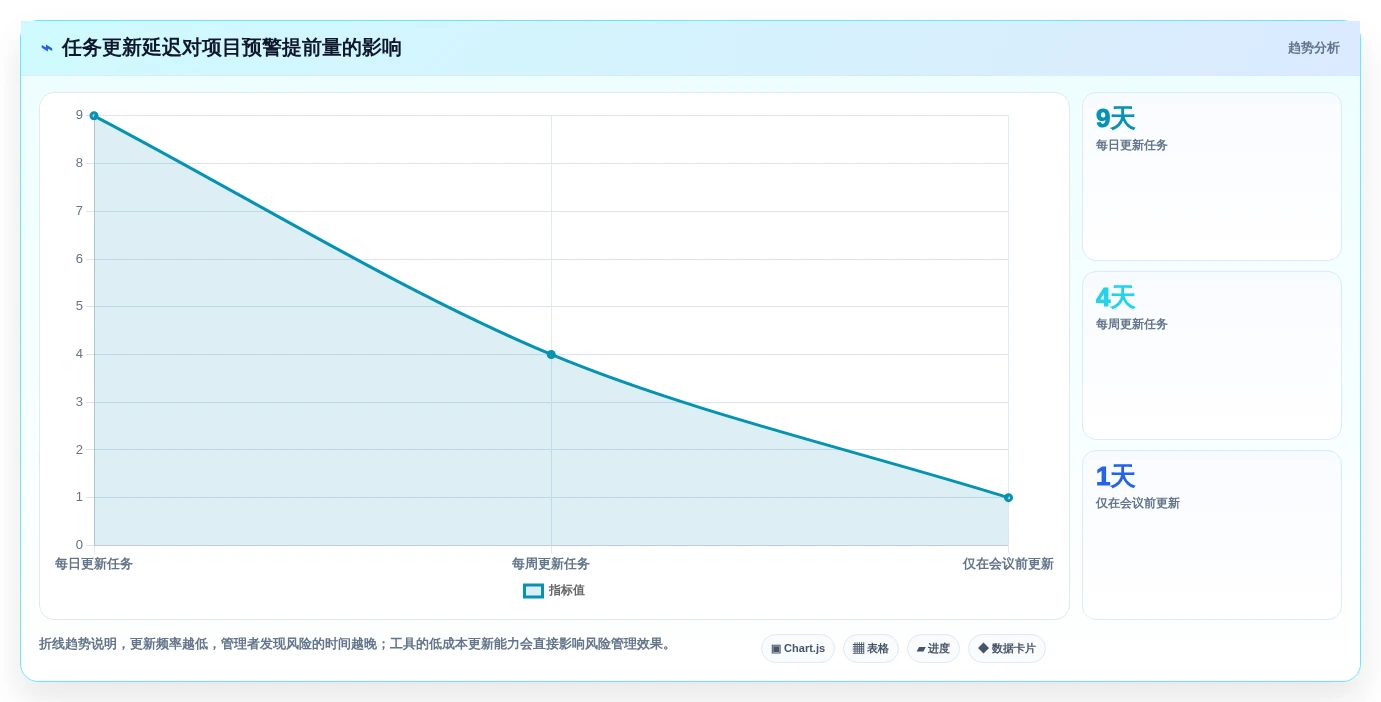
Task: Click the 表格 tag
Action: 870,648
